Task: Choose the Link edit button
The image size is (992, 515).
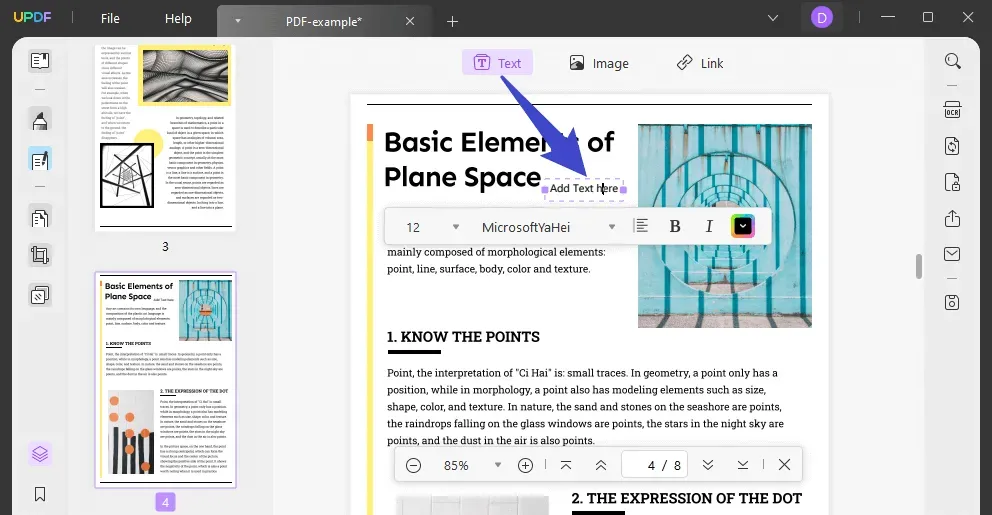Action: (x=699, y=63)
